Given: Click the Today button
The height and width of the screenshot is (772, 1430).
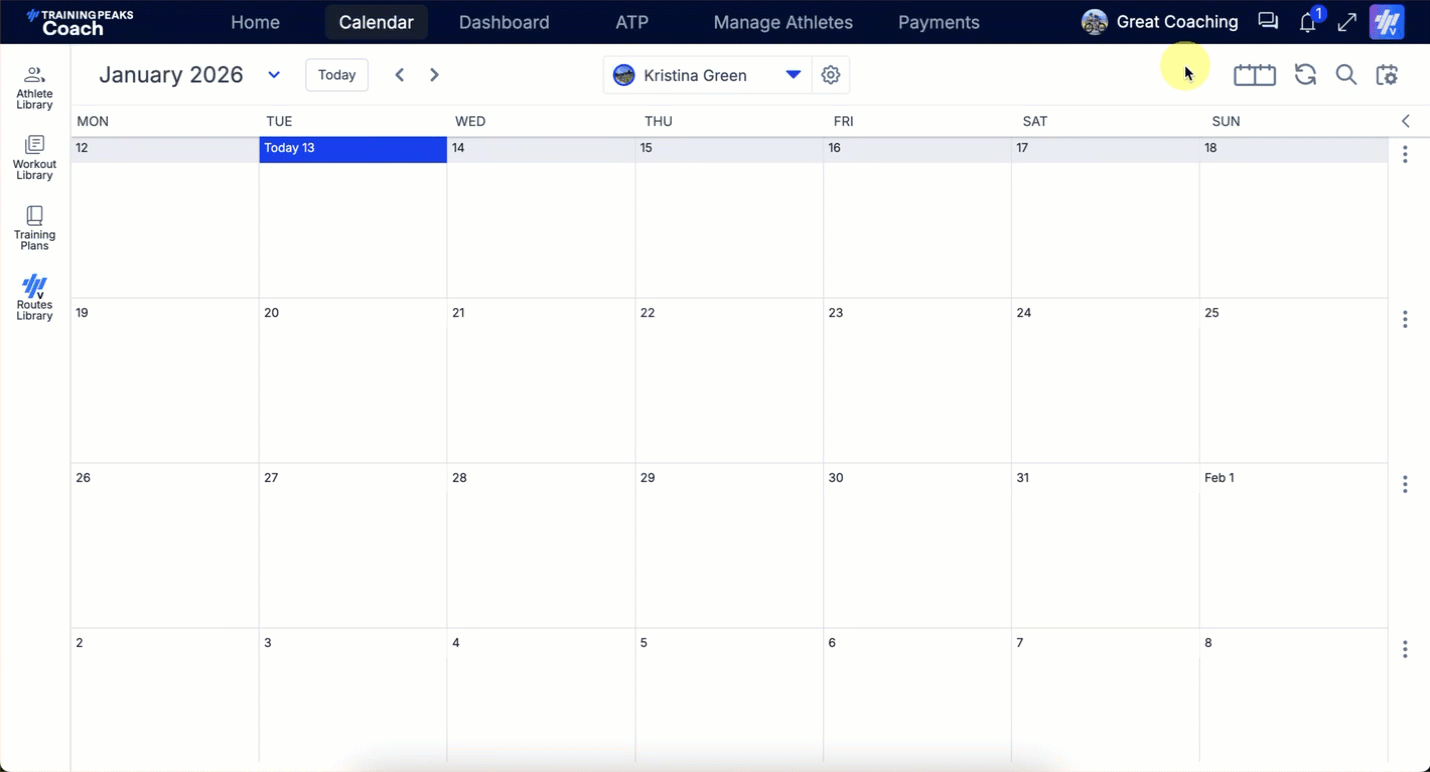Looking at the screenshot, I should pos(337,75).
